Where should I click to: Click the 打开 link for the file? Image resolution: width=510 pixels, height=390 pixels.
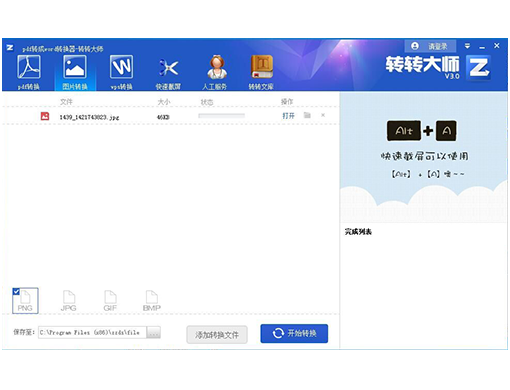[x=288, y=116]
